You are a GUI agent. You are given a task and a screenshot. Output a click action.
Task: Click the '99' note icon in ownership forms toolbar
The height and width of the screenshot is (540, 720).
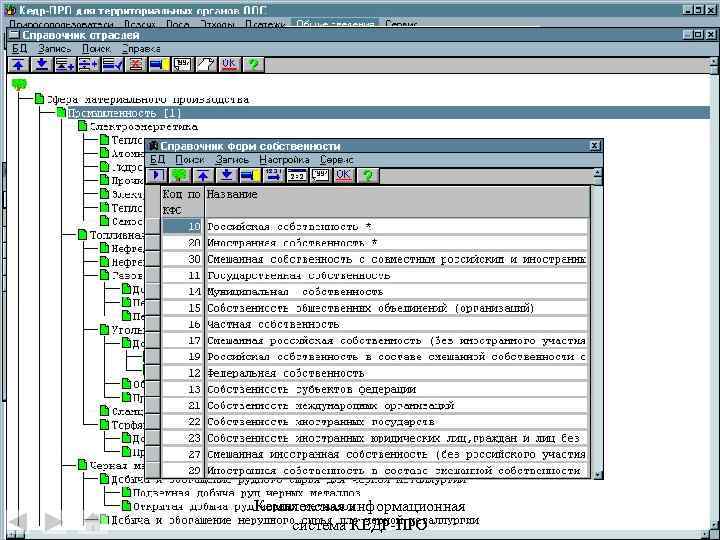pos(320,176)
